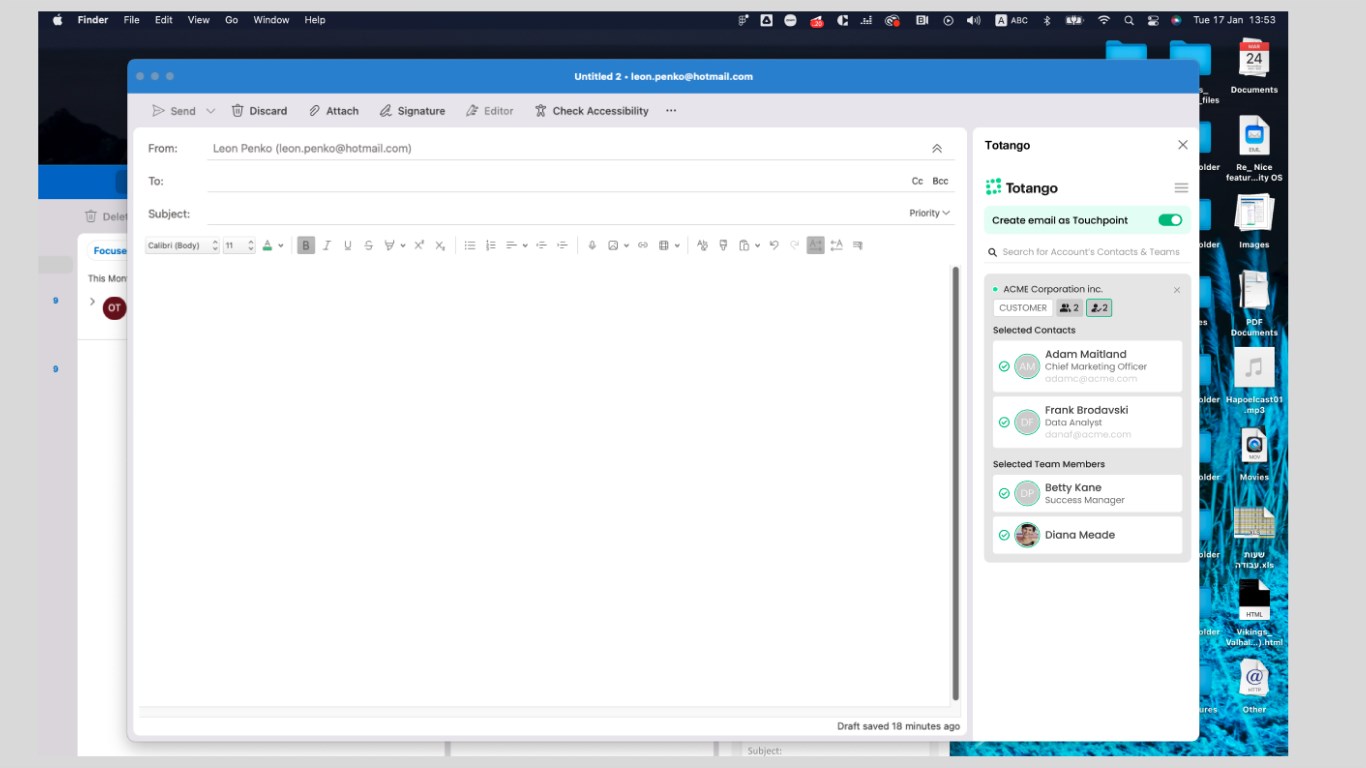Open the highlight color dropdown arrow
This screenshot has height=768, width=1366.
pyautogui.click(x=402, y=245)
